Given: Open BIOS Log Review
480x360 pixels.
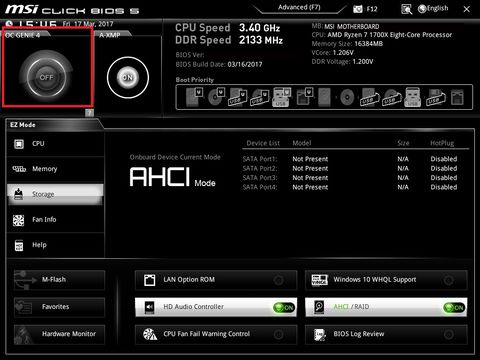Looking at the screenshot, I should (386, 334).
